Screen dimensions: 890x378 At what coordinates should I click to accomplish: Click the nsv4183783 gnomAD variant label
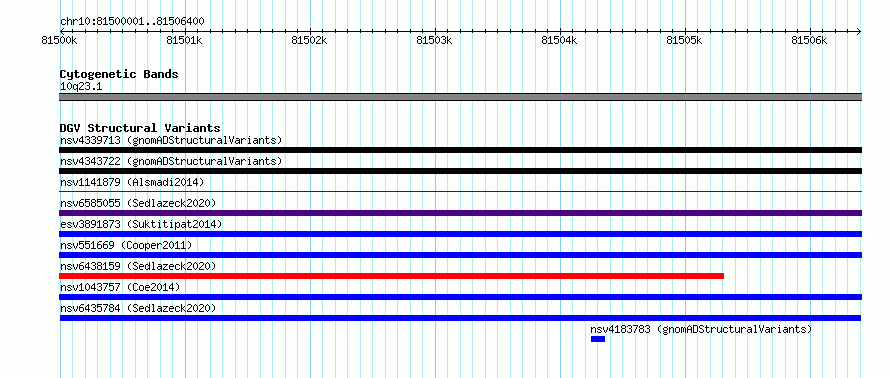pyautogui.click(x=701, y=329)
